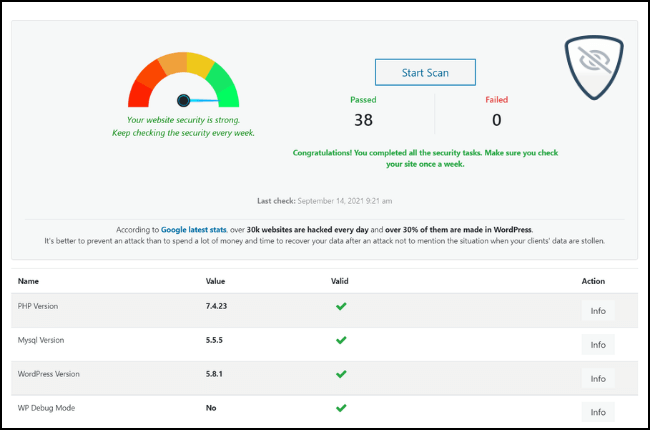Image resolution: width=650 pixels, height=430 pixels.
Task: Click green checkmark for WordPress Version
Action: tap(341, 374)
